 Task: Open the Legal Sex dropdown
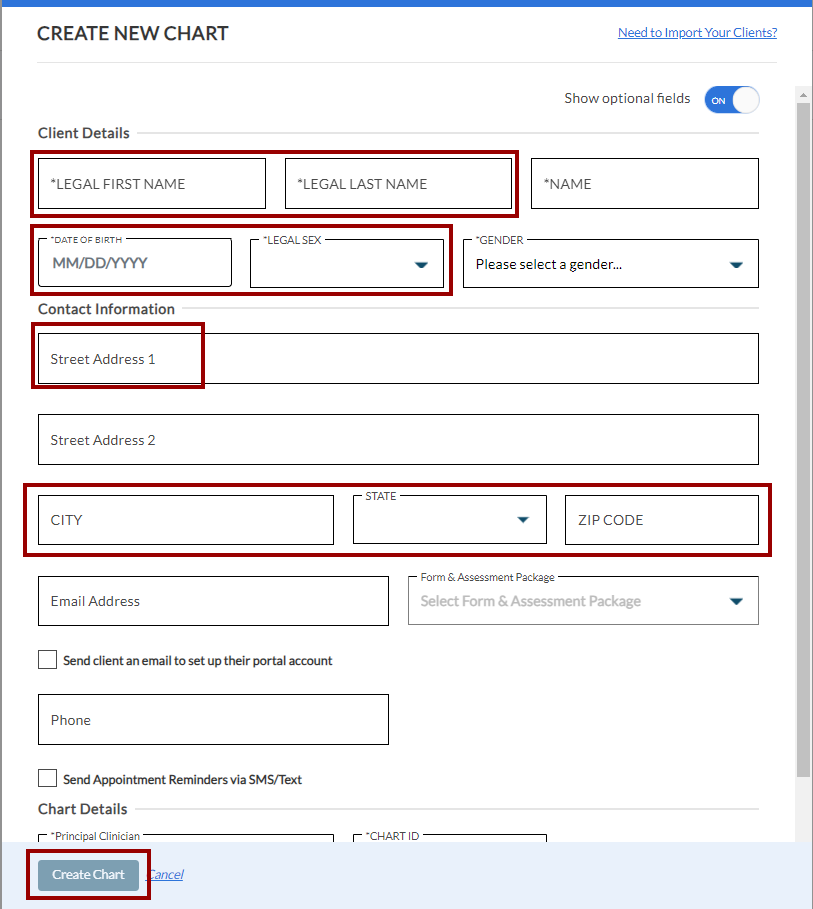click(346, 265)
